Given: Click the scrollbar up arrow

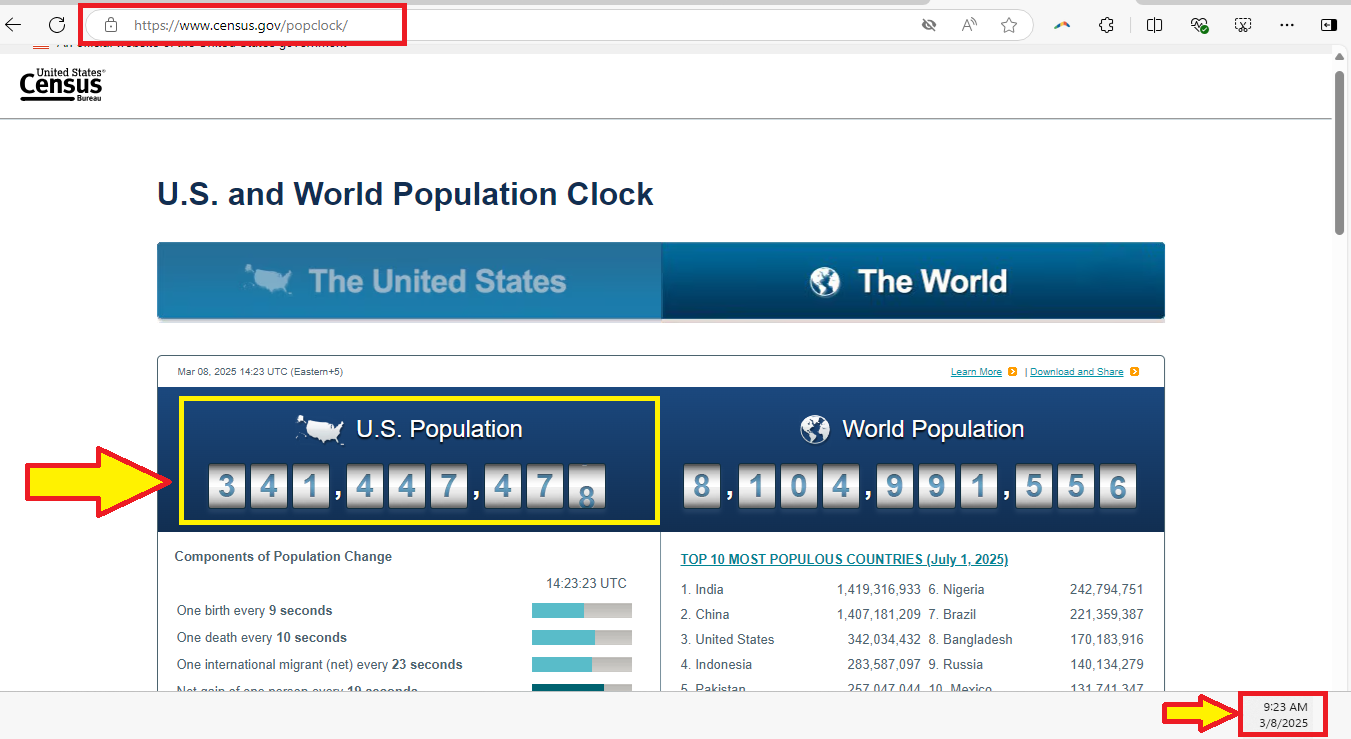Looking at the screenshot, I should point(1340,57).
